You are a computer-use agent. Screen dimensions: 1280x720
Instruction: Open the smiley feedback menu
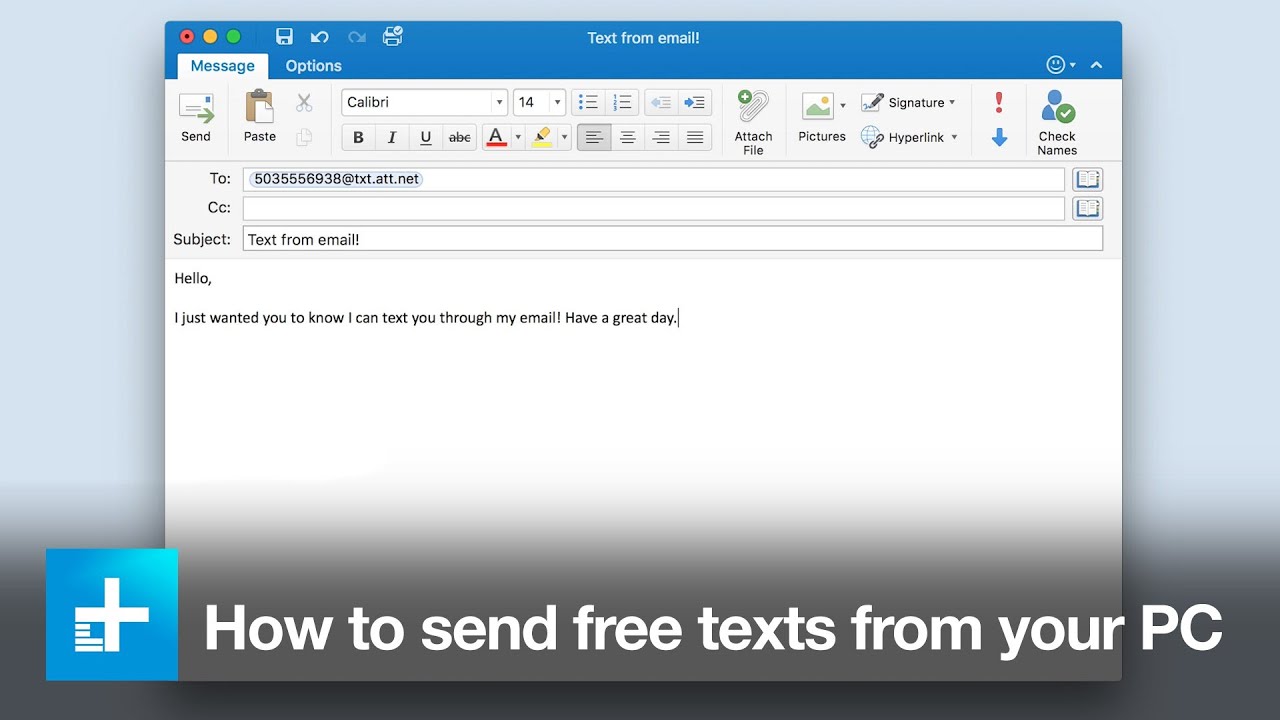pos(1060,65)
